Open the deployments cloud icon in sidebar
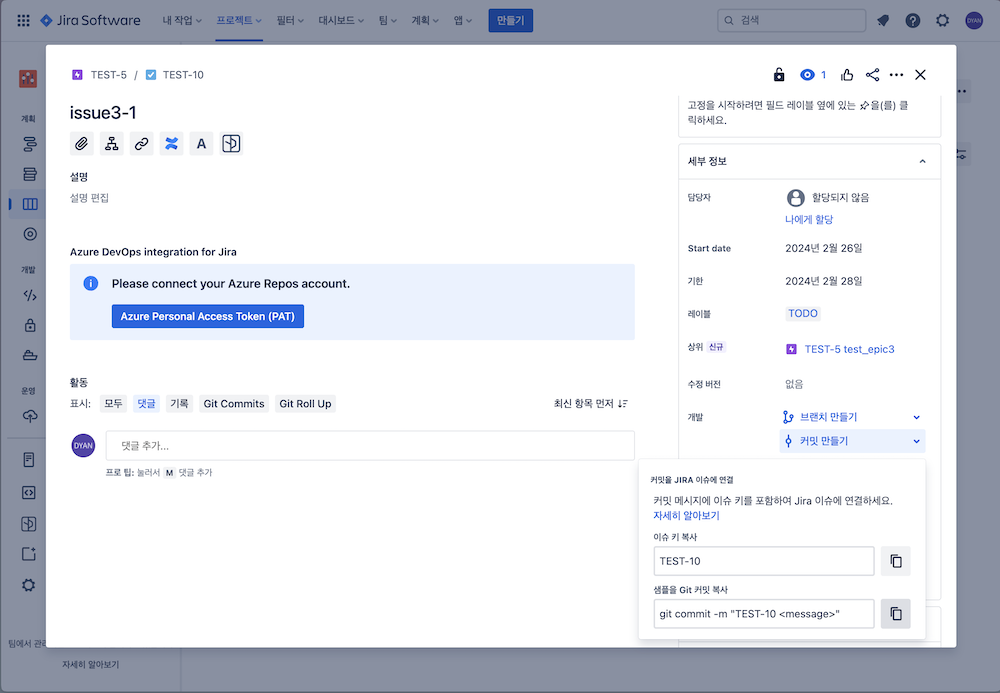Screen dimensions: 1000x693 click(29, 416)
